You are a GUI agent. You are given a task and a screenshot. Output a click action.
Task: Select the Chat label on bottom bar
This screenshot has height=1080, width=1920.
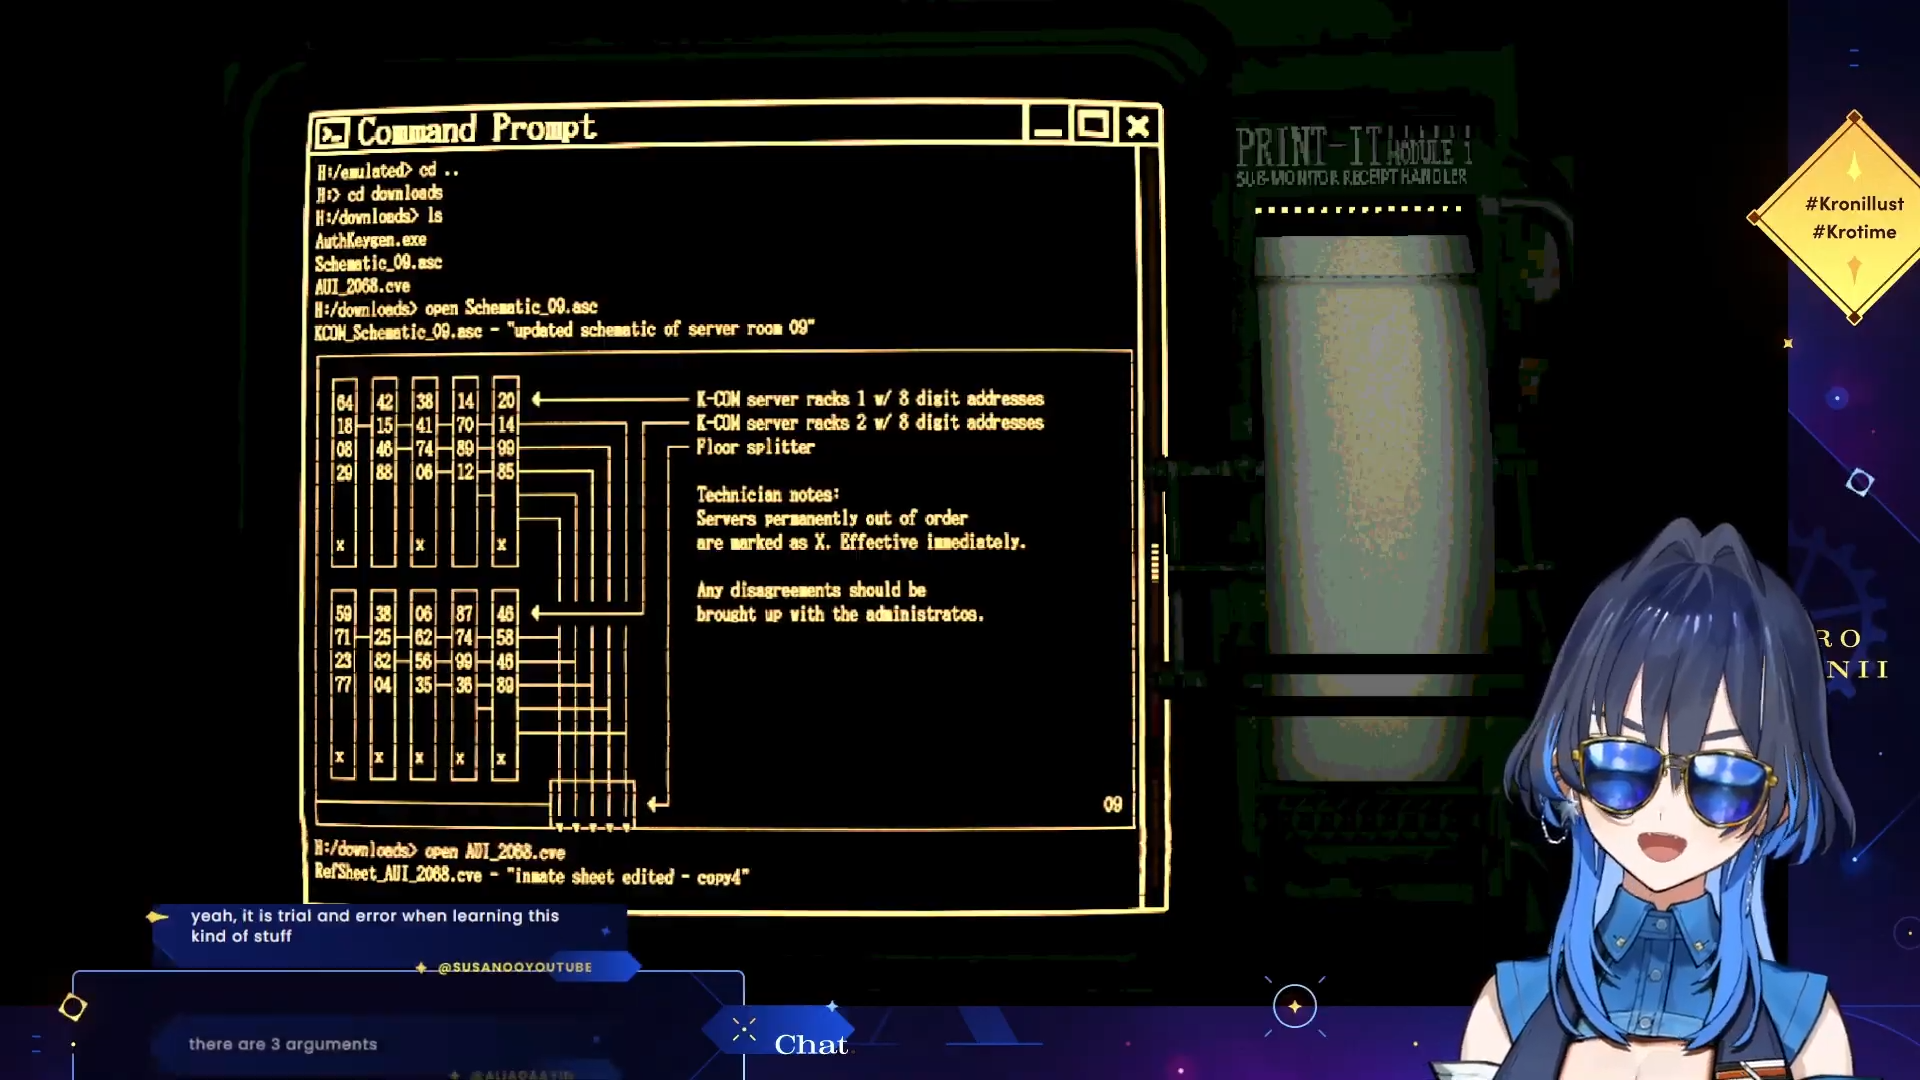pos(810,1045)
